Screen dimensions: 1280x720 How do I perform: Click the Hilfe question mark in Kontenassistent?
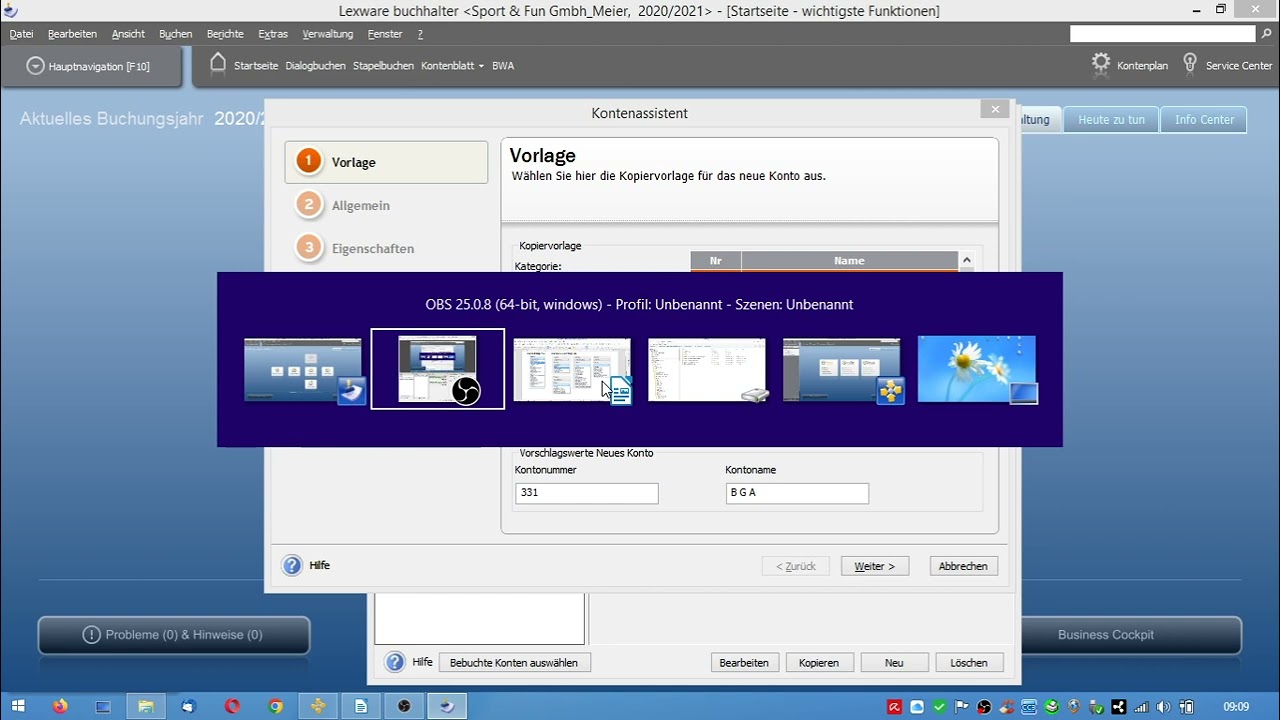[292, 566]
